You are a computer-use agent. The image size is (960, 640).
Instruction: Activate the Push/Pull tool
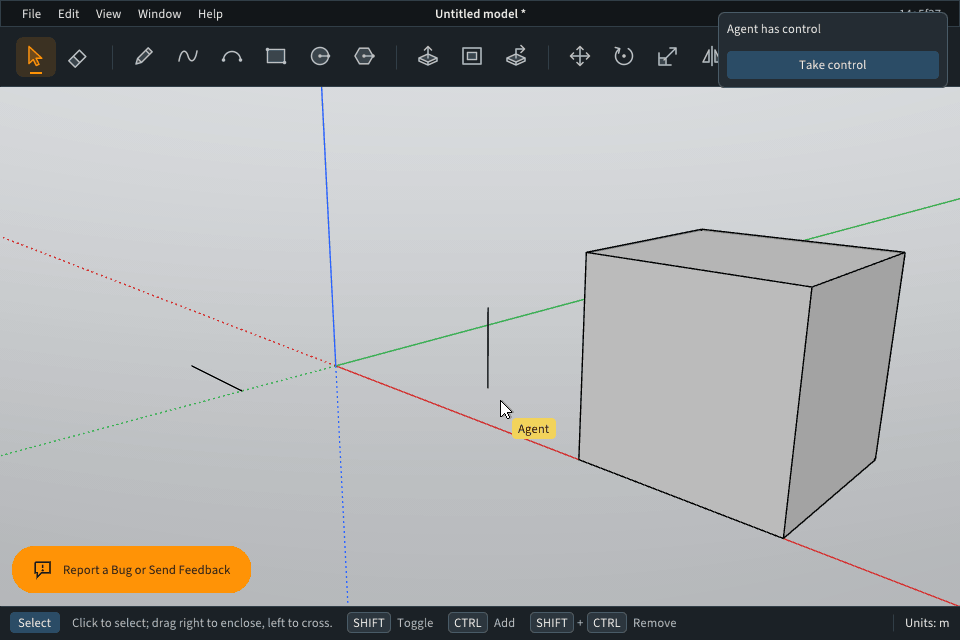pos(427,57)
